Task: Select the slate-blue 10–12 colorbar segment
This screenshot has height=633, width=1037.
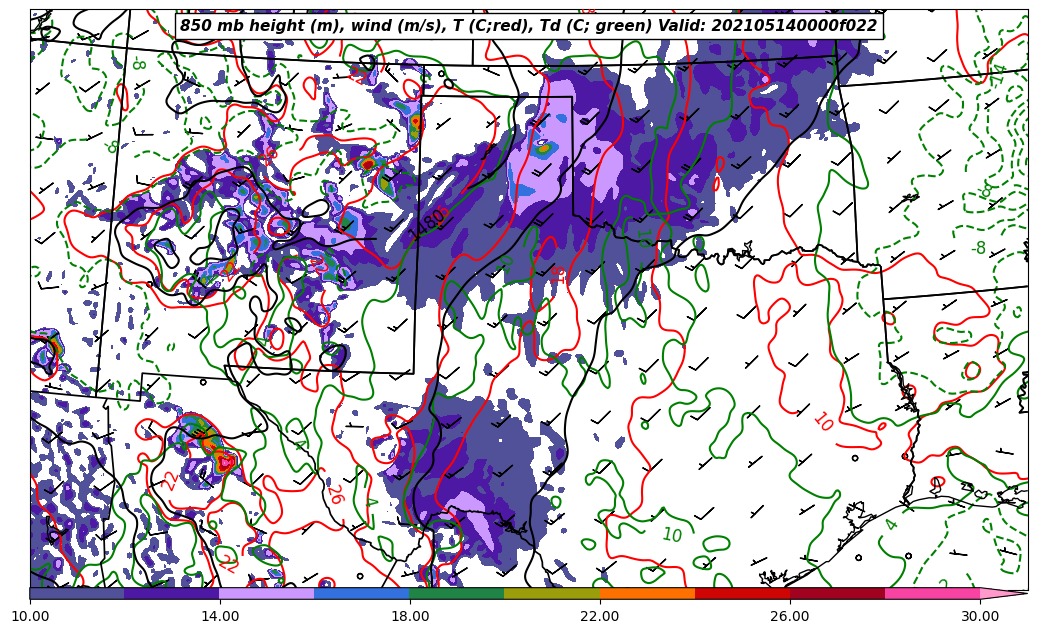Action: 77,593
